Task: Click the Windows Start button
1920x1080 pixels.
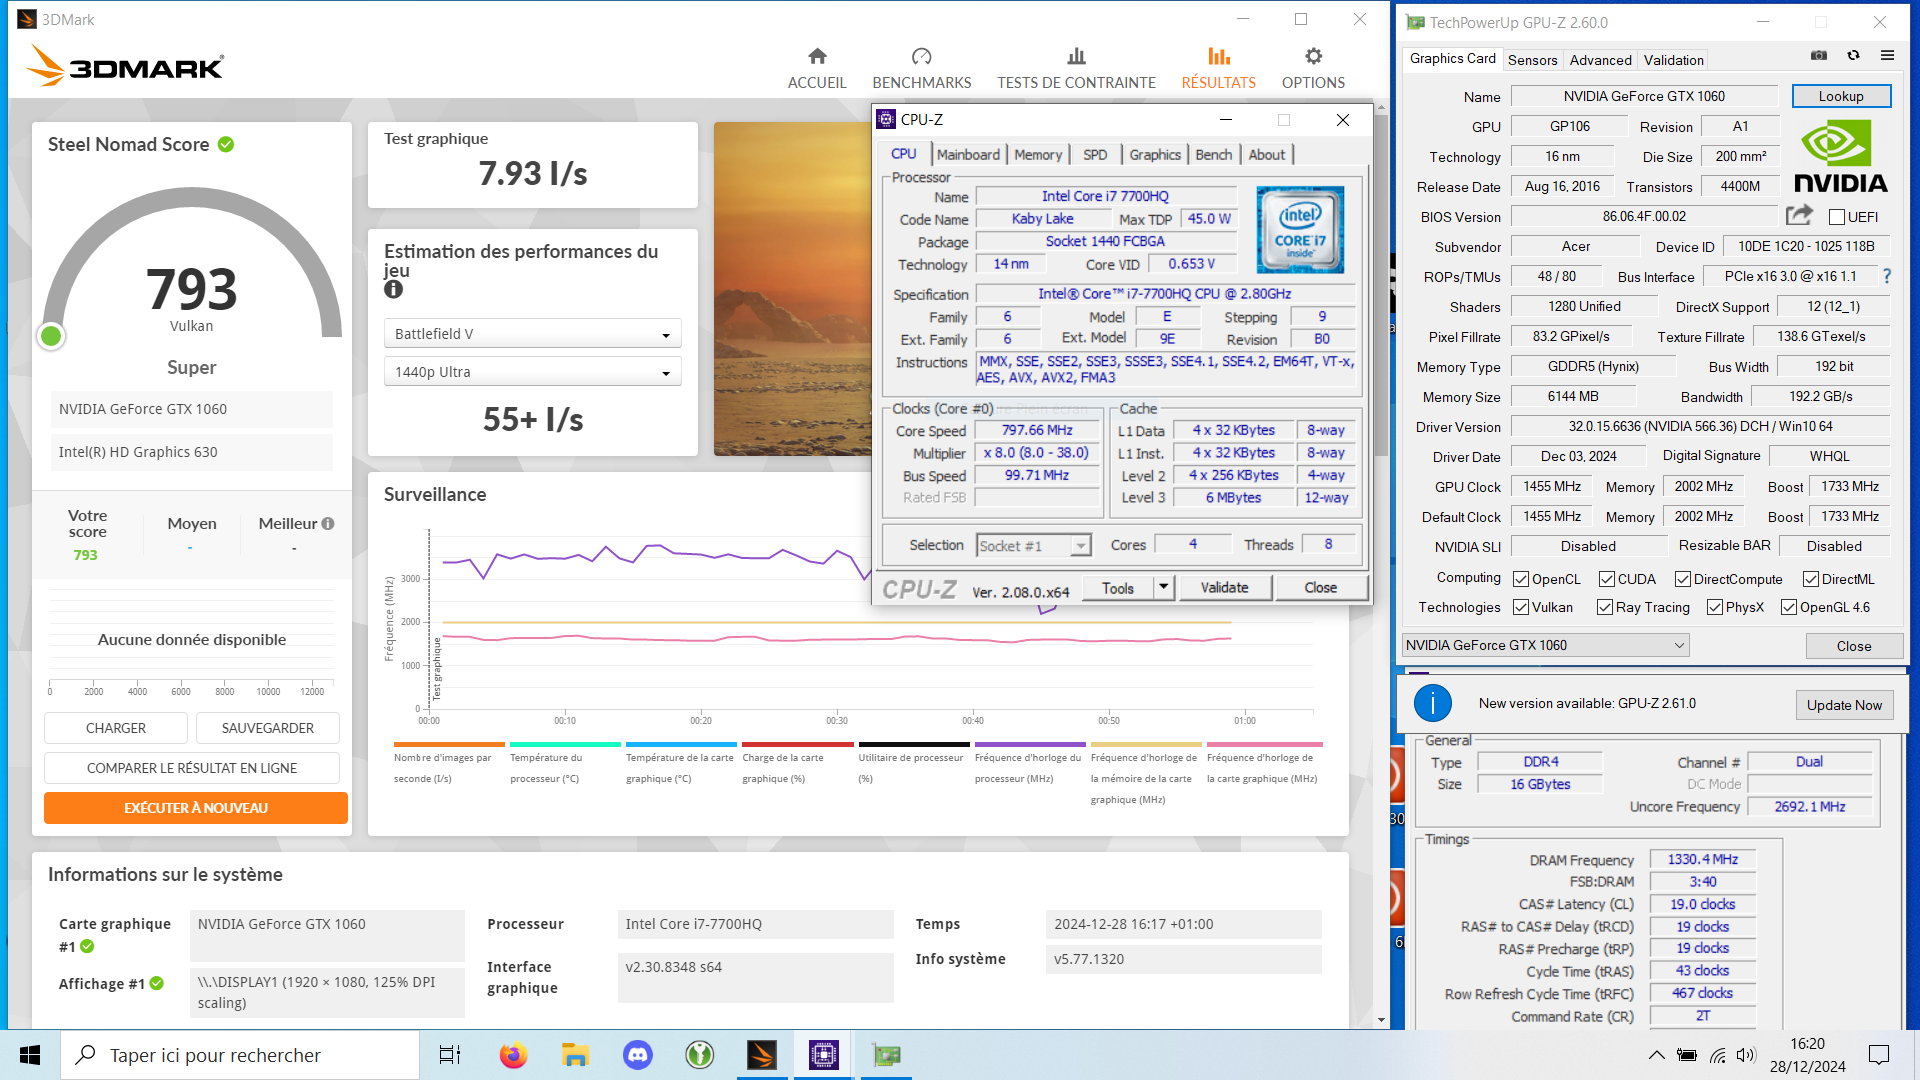Action: (x=30, y=1055)
